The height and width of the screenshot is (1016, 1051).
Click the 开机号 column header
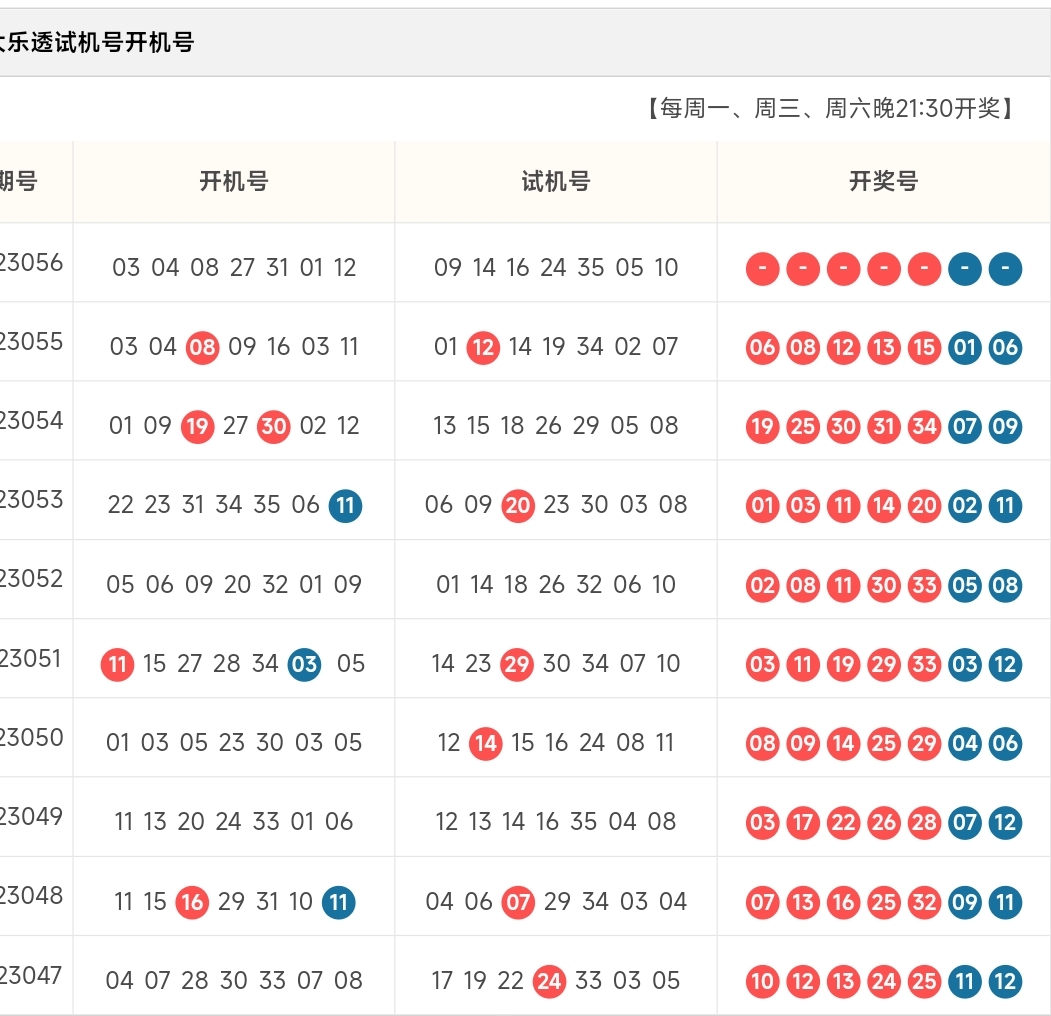coord(234,181)
